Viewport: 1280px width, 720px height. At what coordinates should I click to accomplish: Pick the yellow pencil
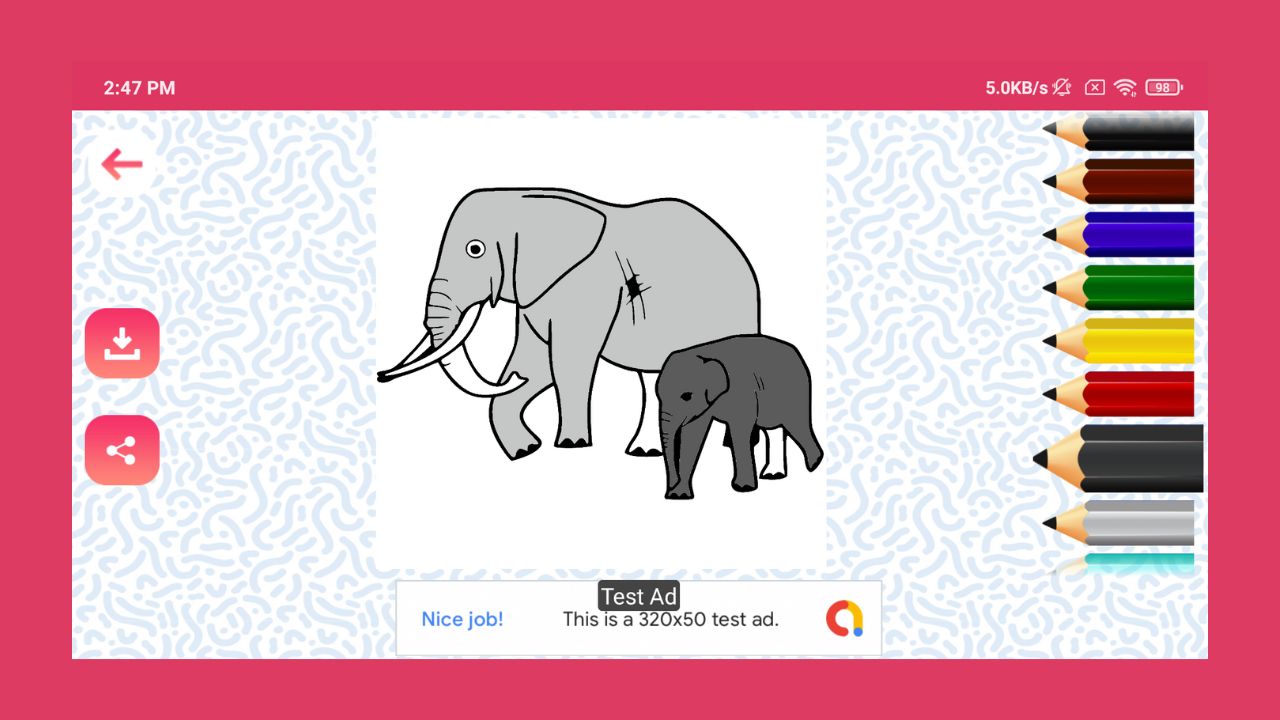tap(1119, 341)
